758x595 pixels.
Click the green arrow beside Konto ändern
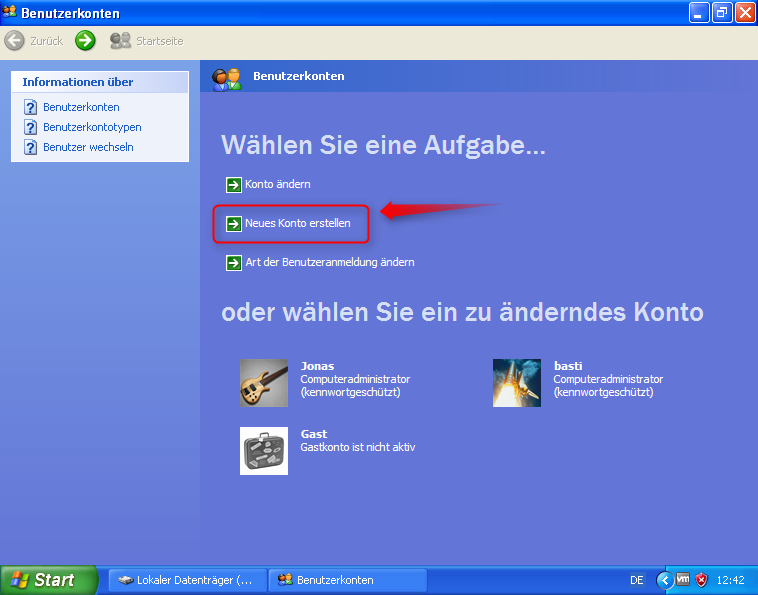pyautogui.click(x=234, y=185)
